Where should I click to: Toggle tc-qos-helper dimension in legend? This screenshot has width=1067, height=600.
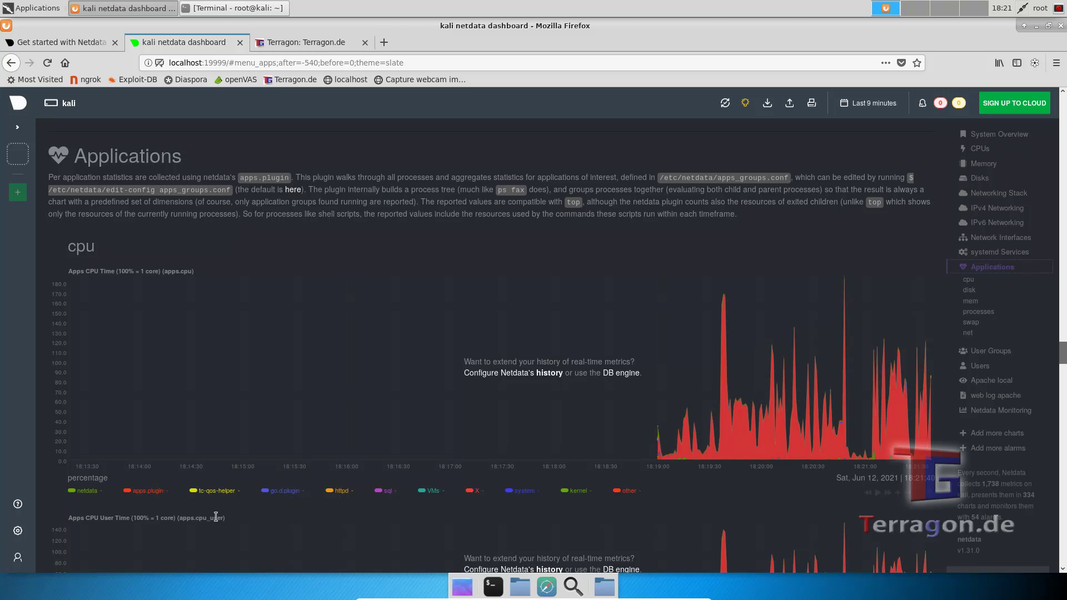pyautogui.click(x=212, y=490)
